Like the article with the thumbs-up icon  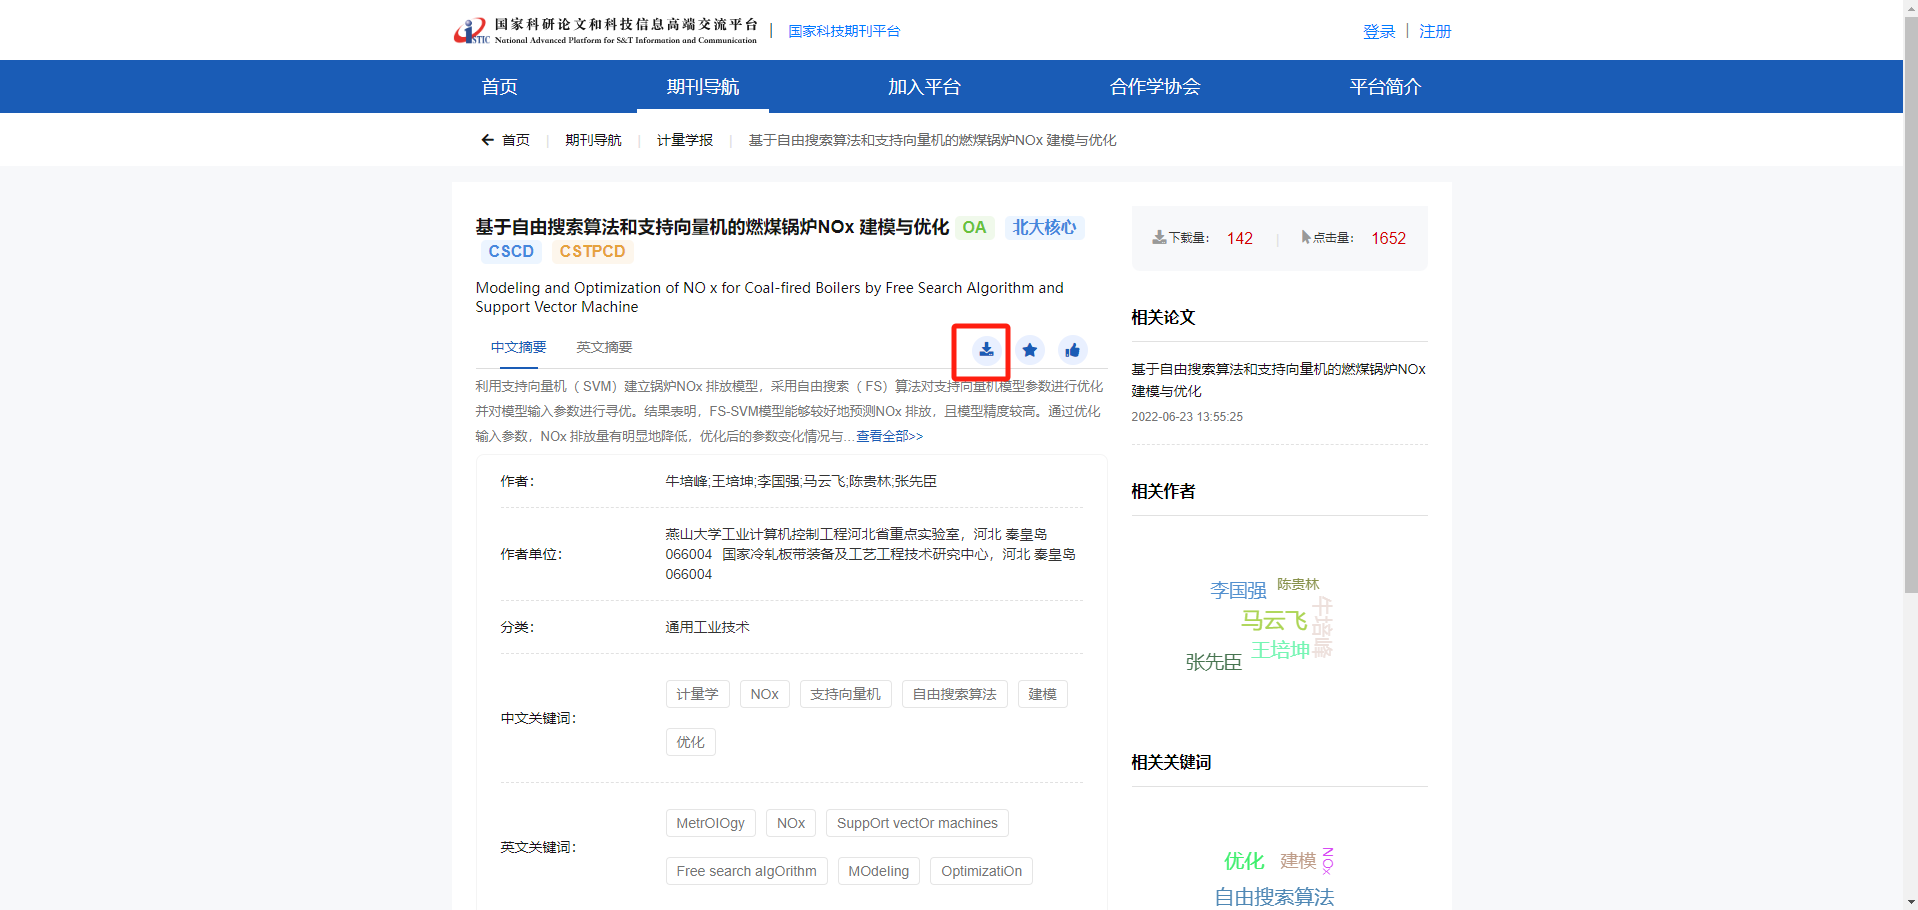click(x=1073, y=350)
